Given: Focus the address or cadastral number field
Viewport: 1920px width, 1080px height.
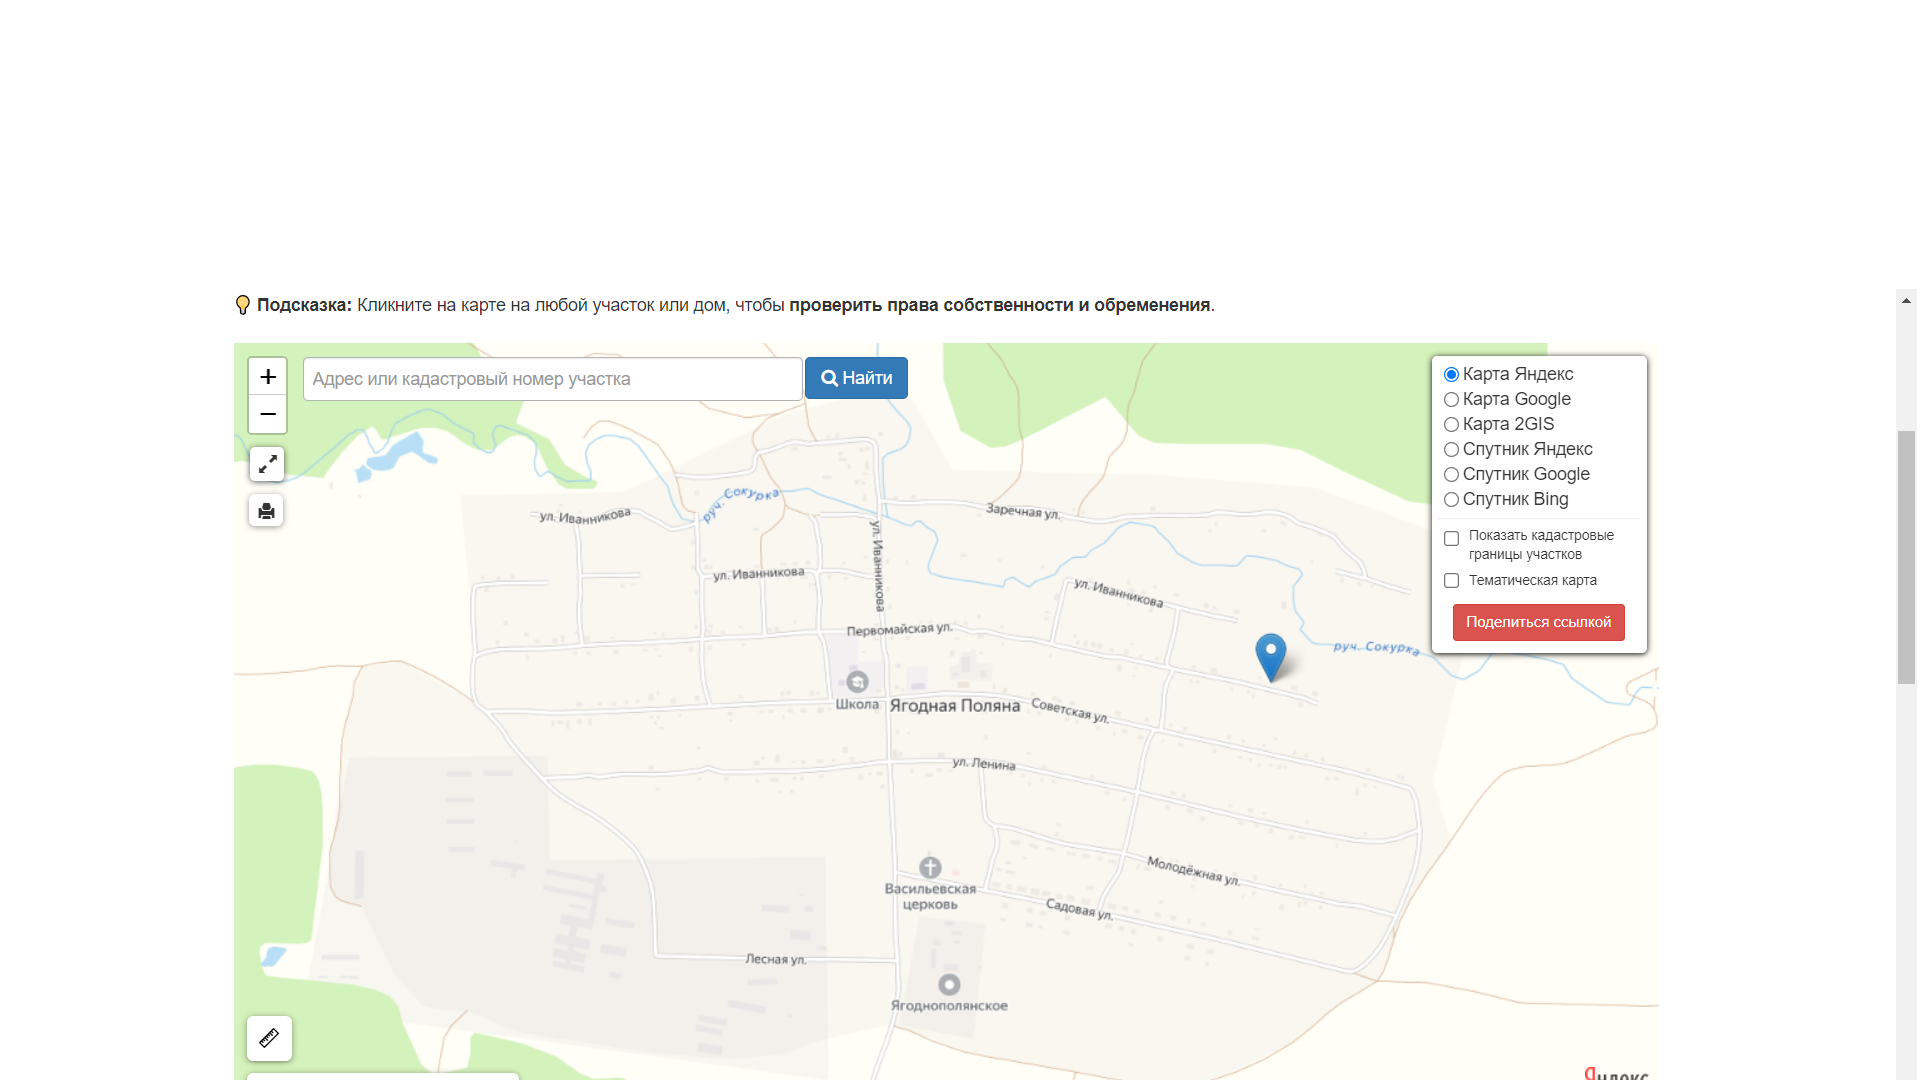Looking at the screenshot, I should click(552, 379).
